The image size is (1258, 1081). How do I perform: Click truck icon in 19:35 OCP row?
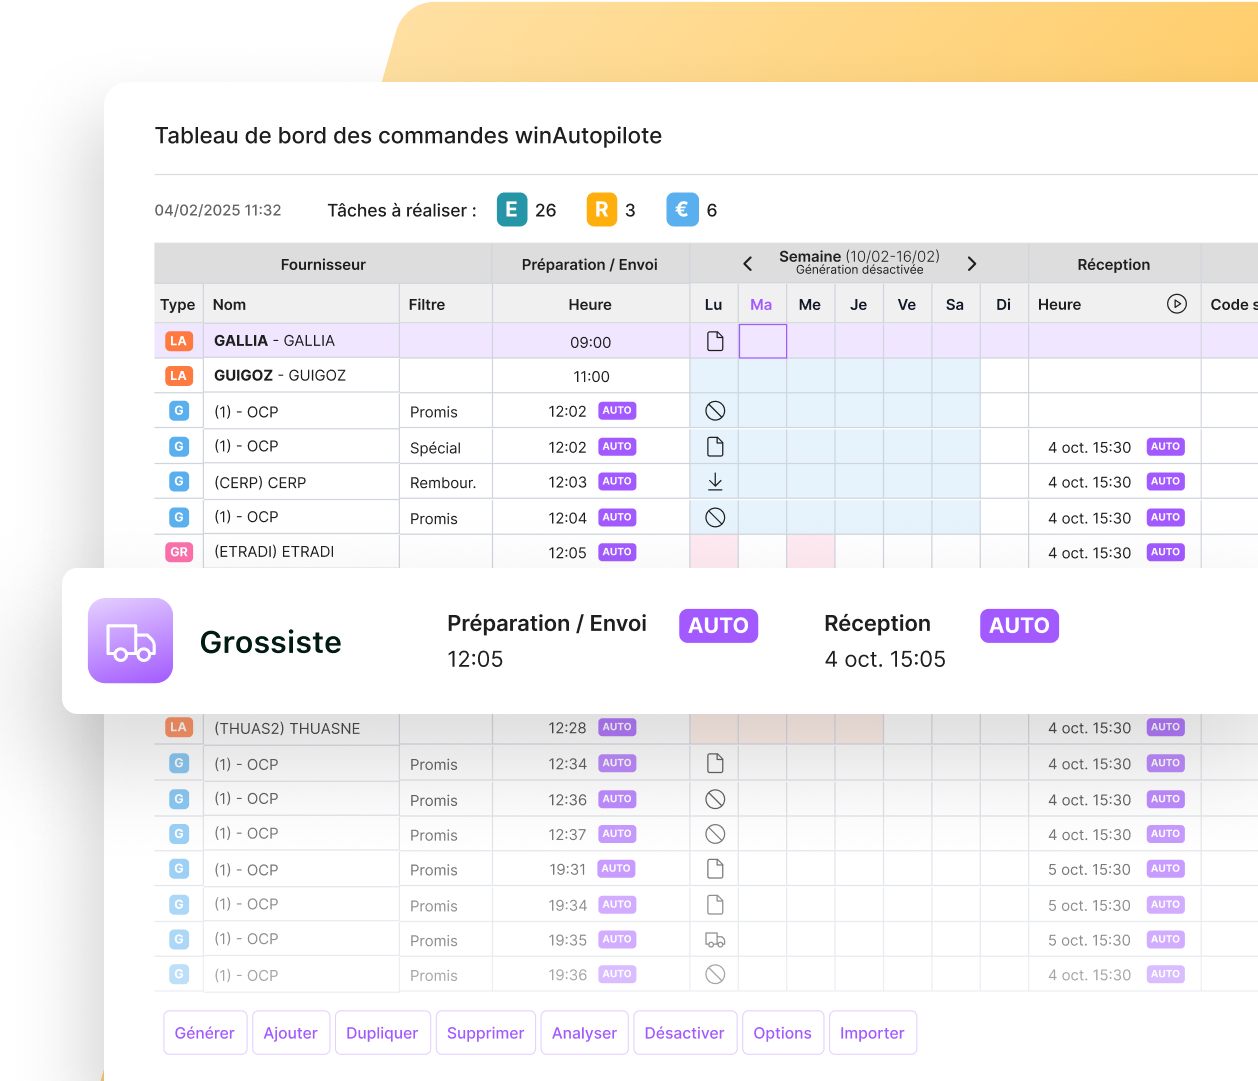click(x=715, y=940)
